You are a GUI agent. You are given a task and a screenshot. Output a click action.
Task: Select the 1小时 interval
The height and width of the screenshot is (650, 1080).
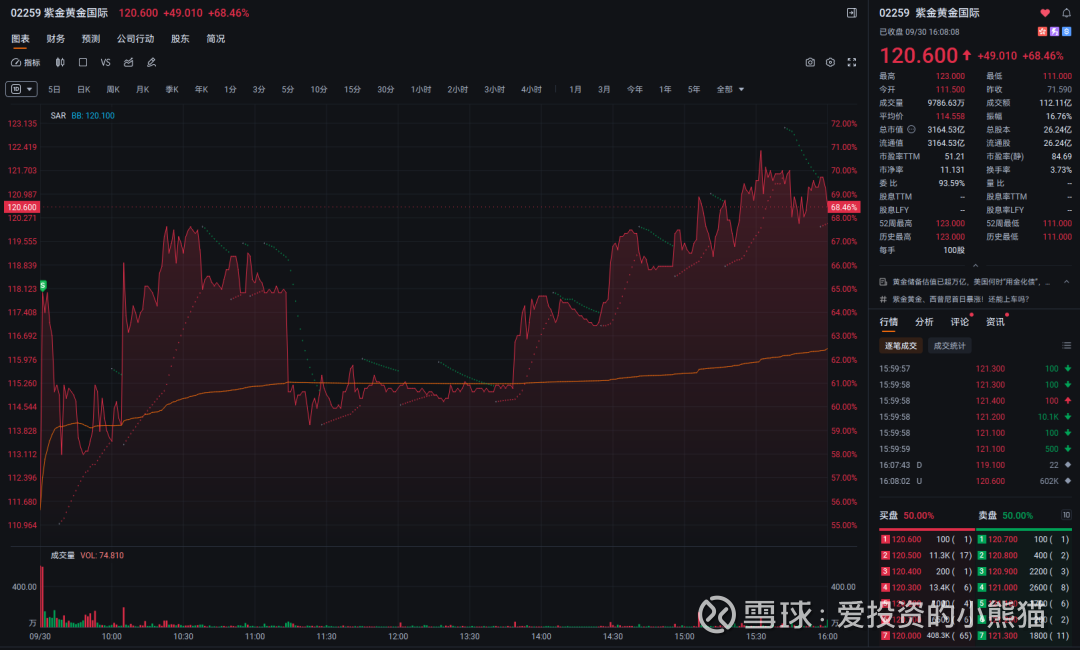coord(421,90)
